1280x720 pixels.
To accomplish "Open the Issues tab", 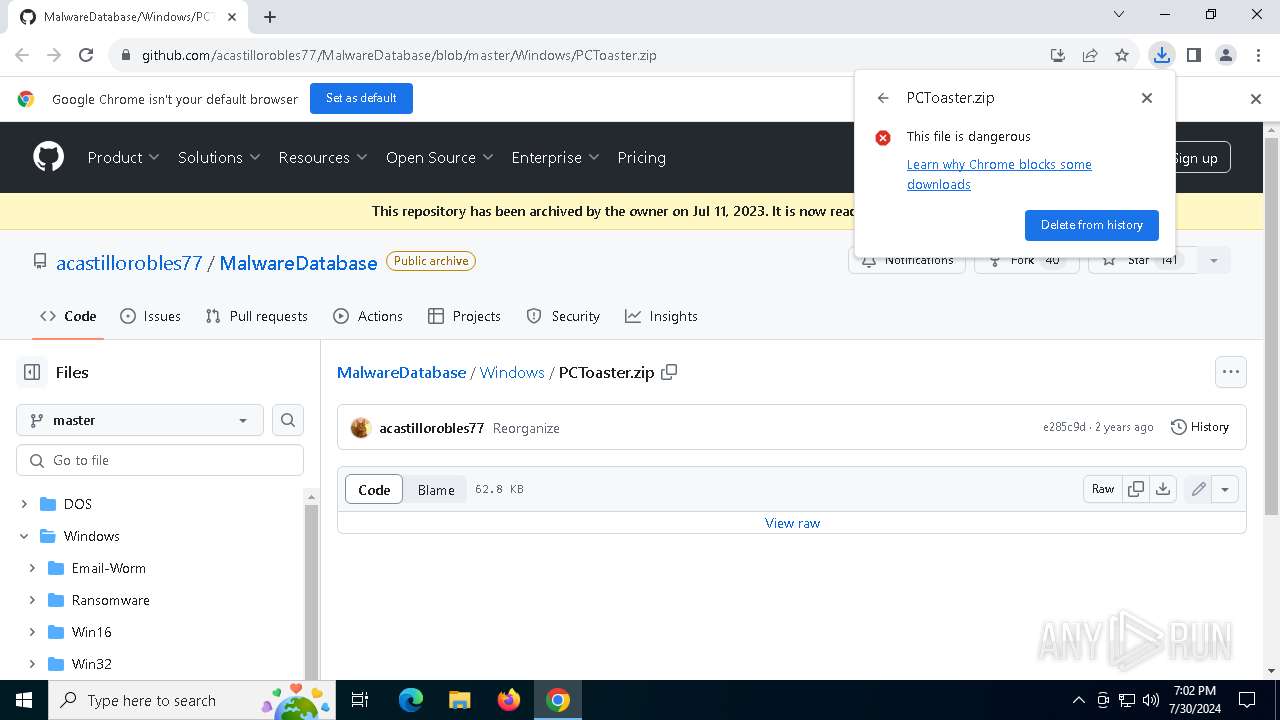I will [x=150, y=316].
